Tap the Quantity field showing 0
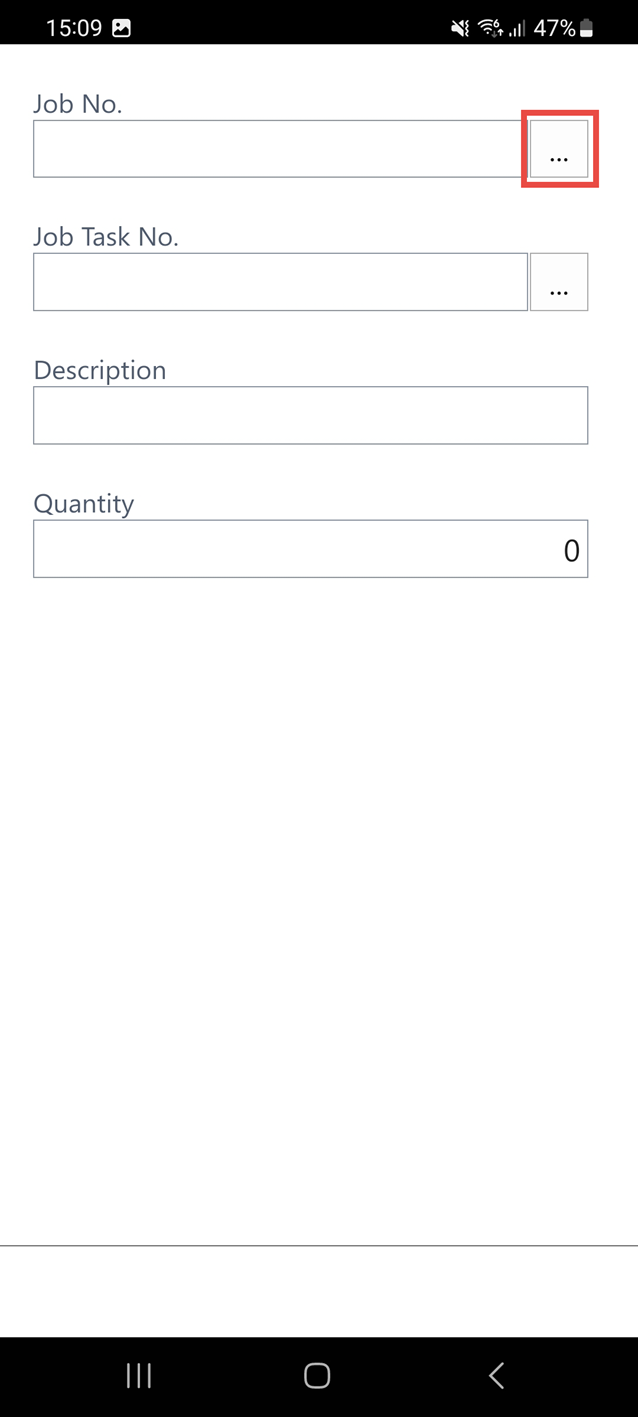The width and height of the screenshot is (638, 1417). [x=310, y=548]
